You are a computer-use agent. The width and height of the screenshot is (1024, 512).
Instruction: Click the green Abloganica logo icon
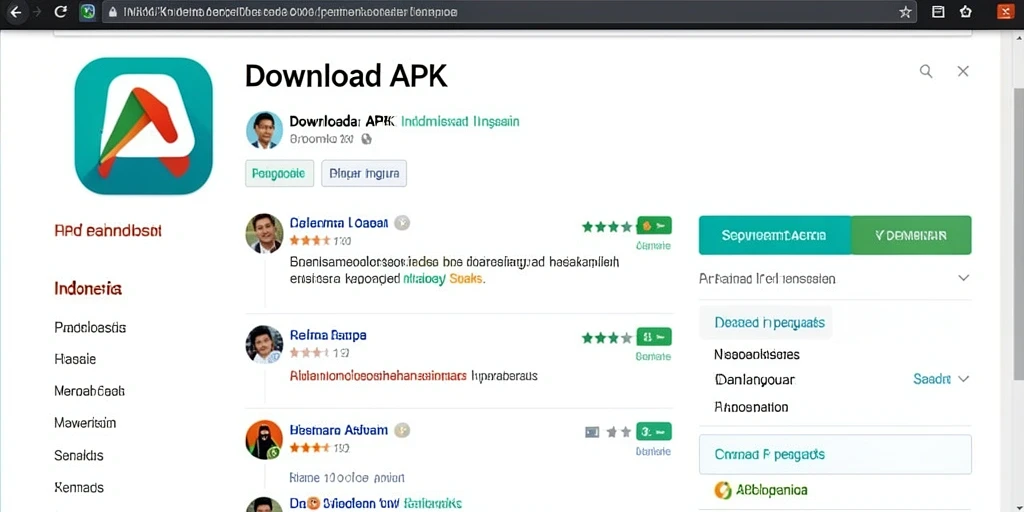(723, 489)
